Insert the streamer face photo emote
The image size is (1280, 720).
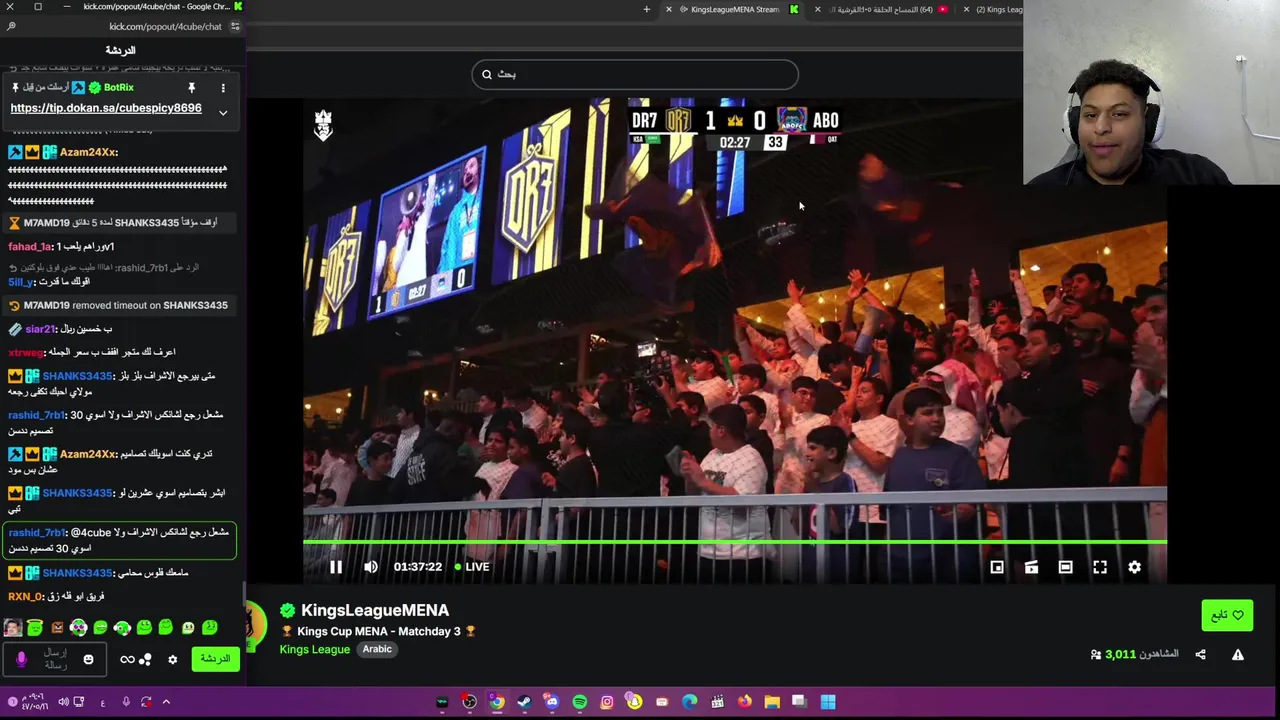[12, 628]
